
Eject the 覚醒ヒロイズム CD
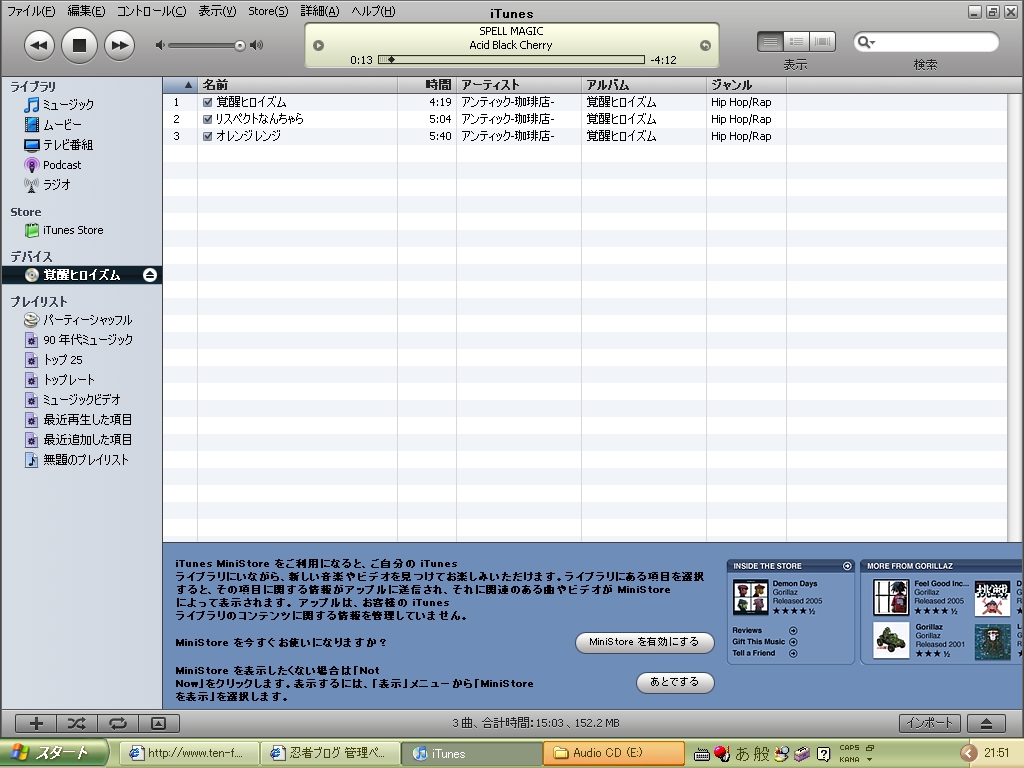click(150, 275)
